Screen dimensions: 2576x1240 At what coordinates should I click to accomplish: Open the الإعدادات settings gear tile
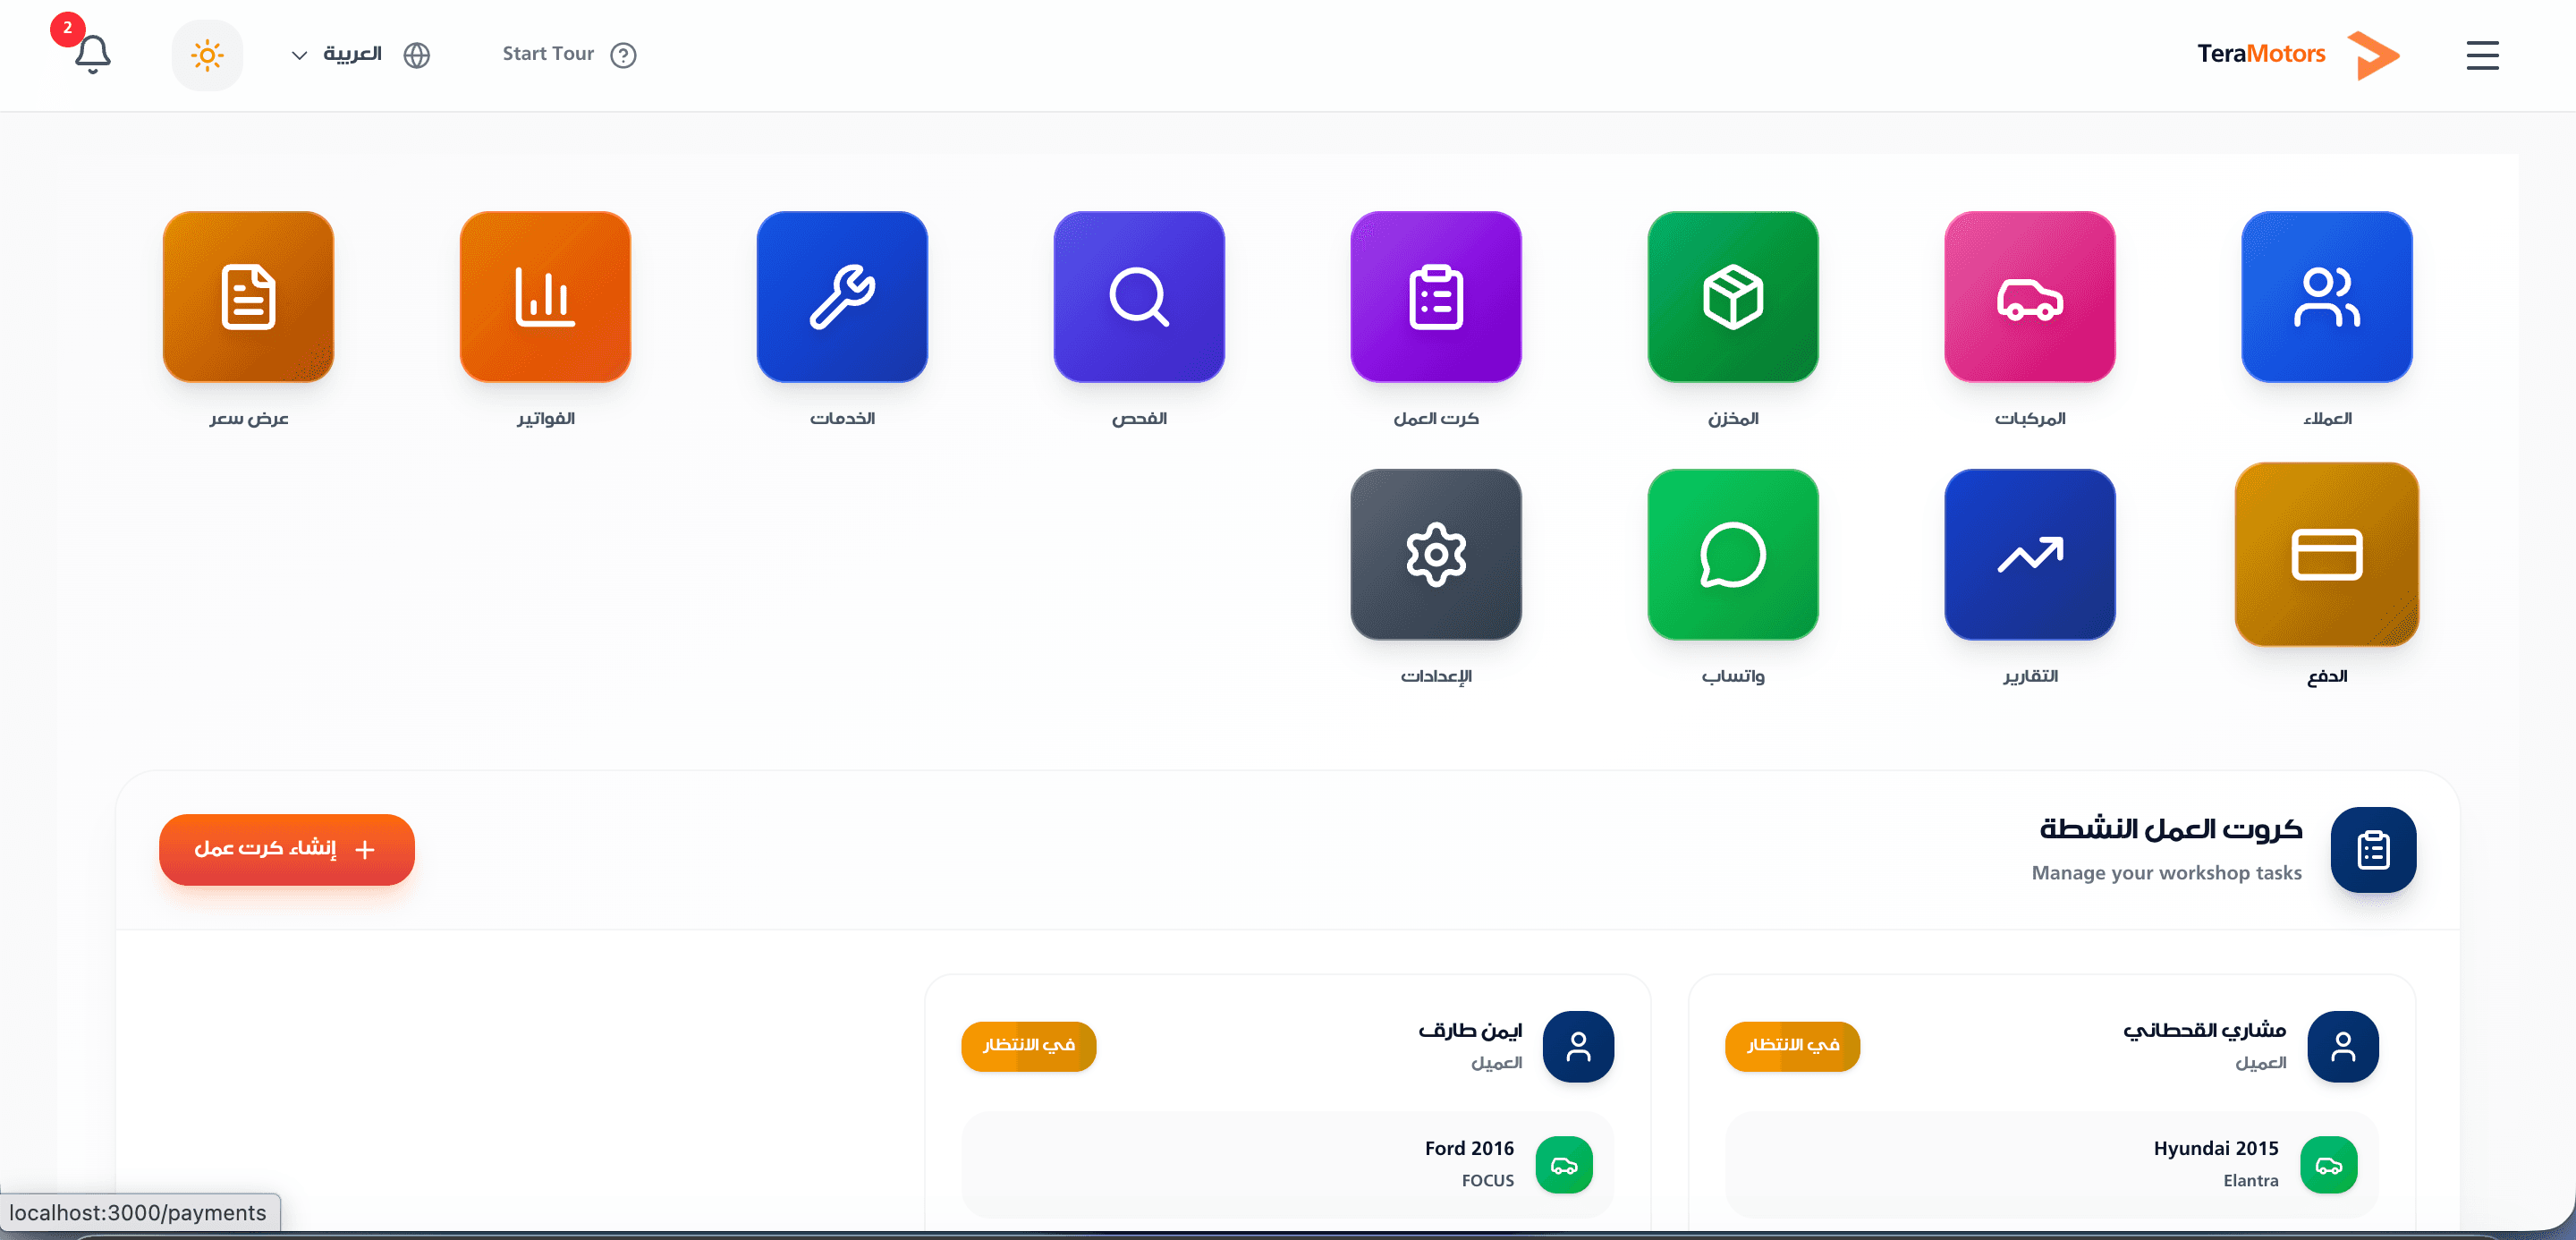1436,554
